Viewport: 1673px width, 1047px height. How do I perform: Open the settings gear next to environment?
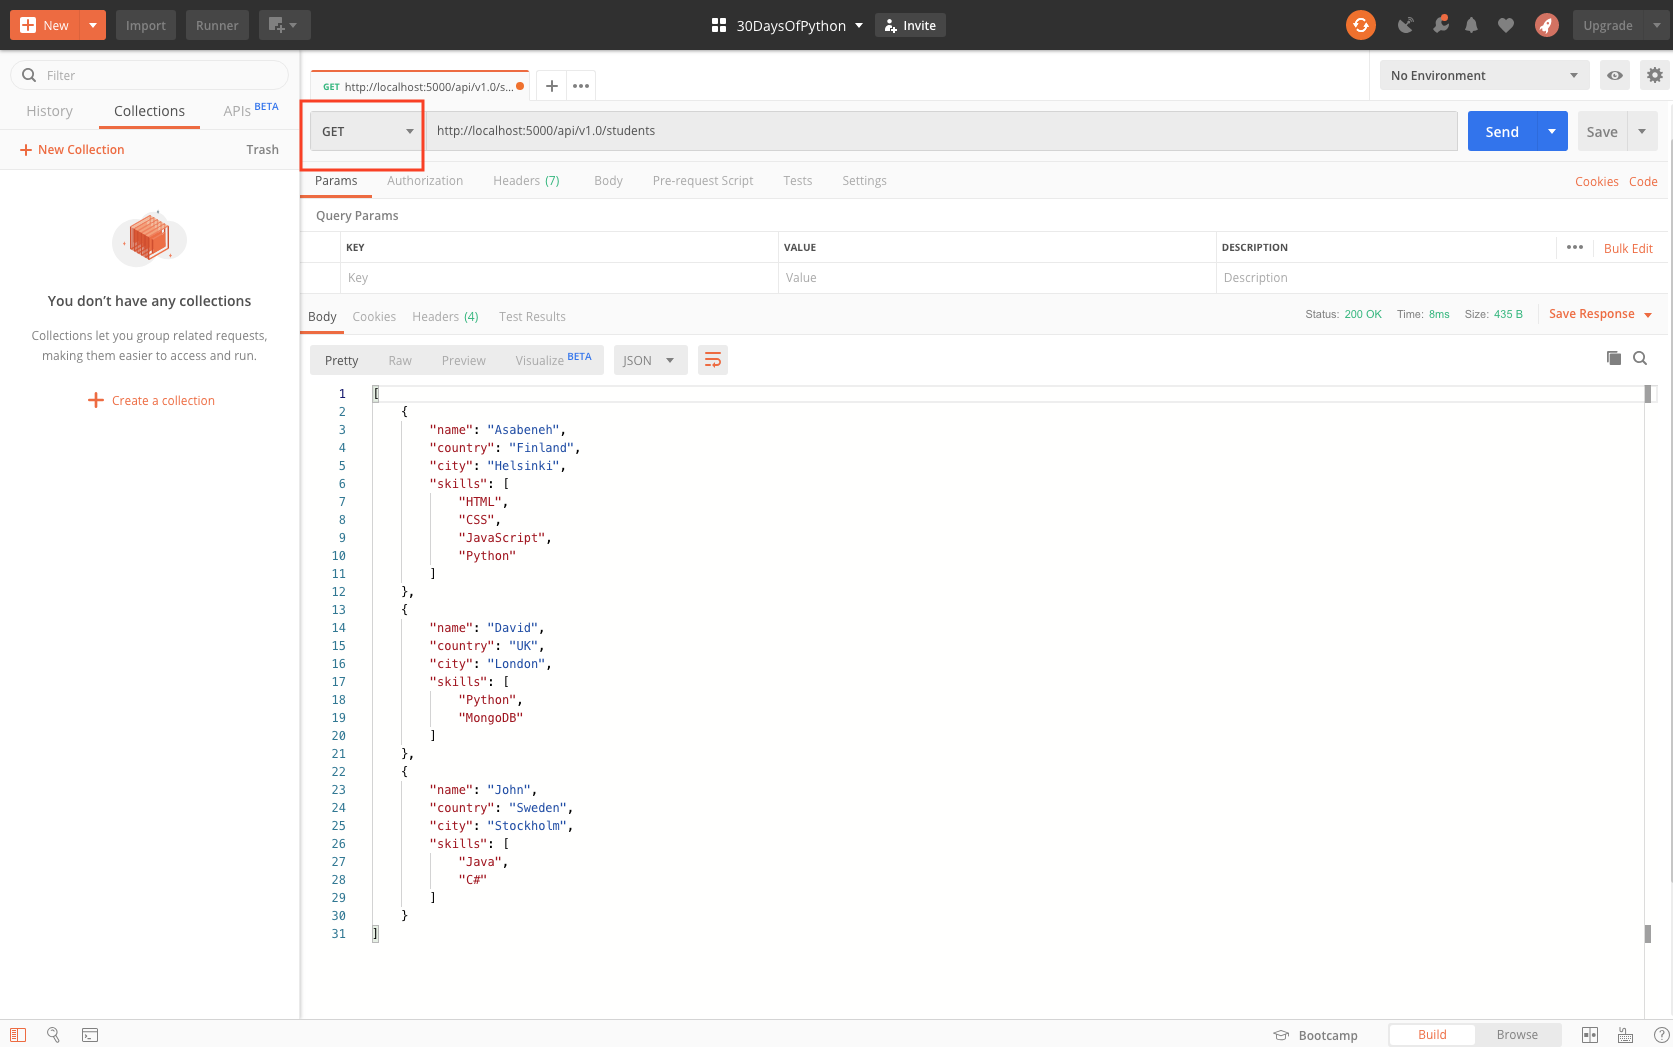point(1655,75)
